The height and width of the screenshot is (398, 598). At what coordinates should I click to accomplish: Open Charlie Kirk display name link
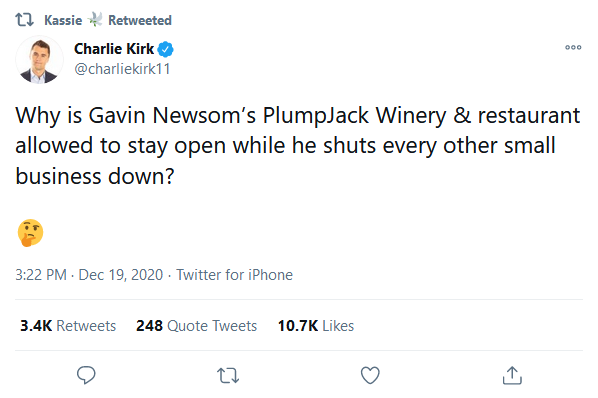(x=114, y=49)
